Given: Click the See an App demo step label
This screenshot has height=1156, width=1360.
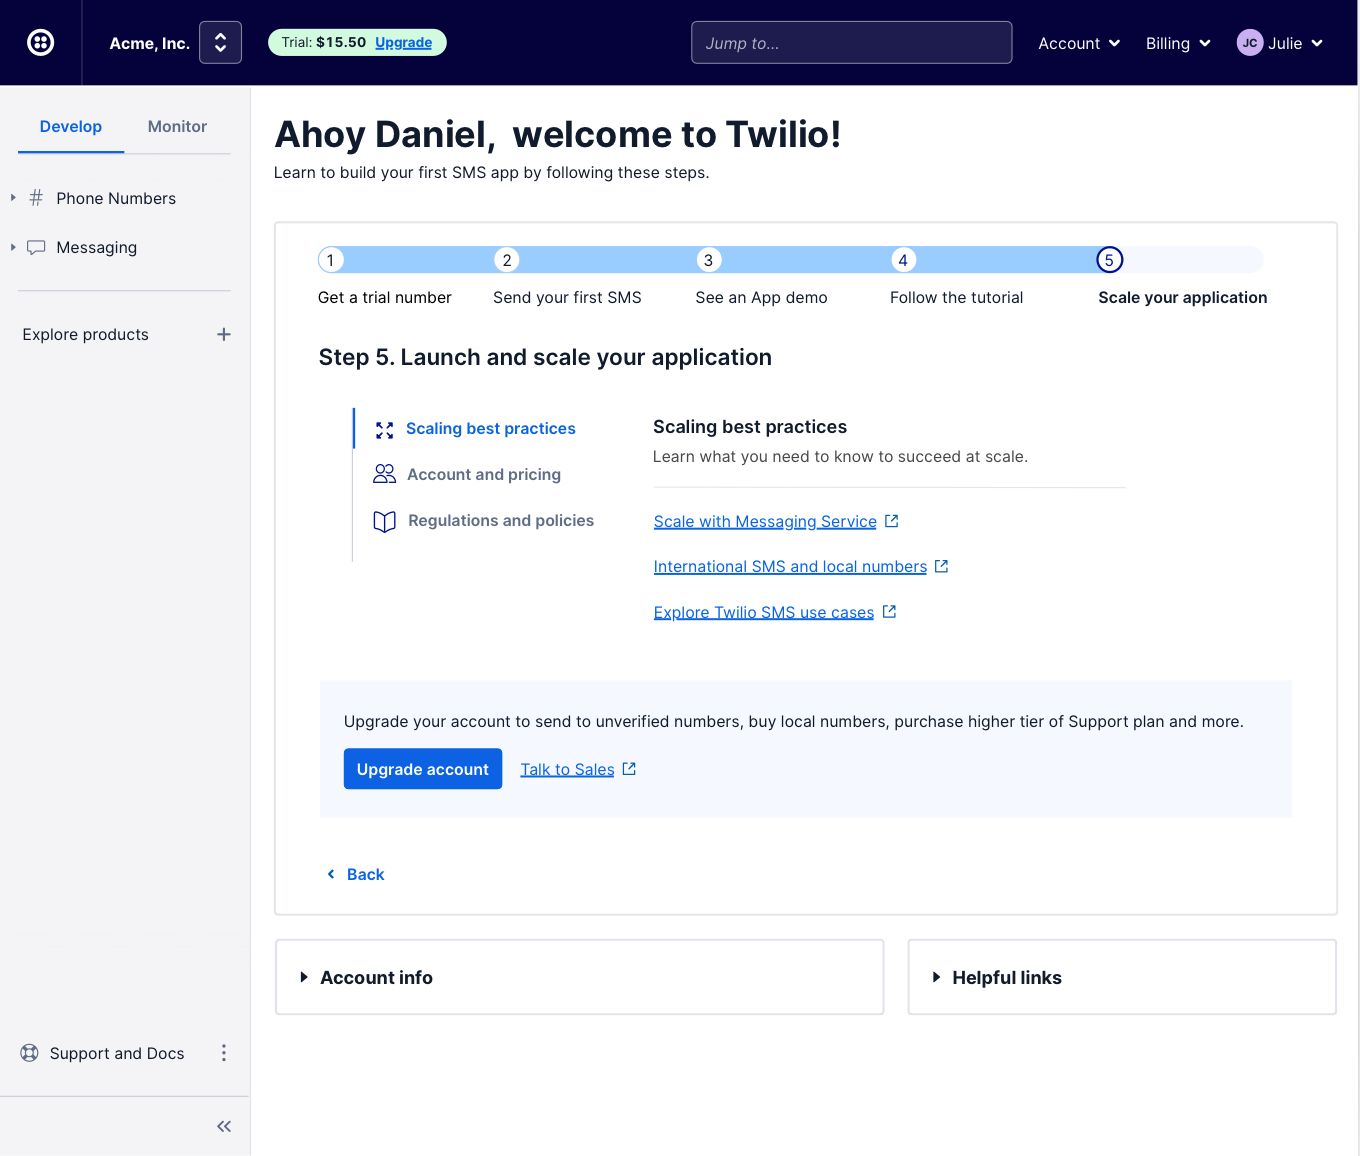Looking at the screenshot, I should (761, 298).
